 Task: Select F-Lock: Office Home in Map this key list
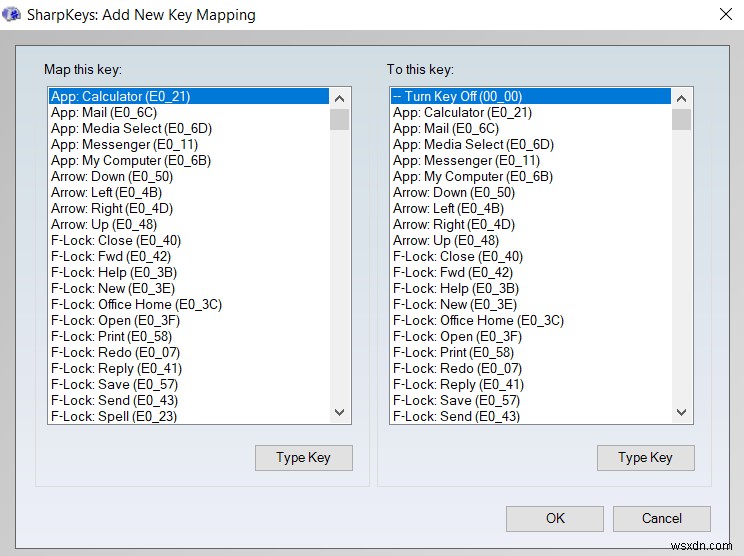[x=189, y=305]
